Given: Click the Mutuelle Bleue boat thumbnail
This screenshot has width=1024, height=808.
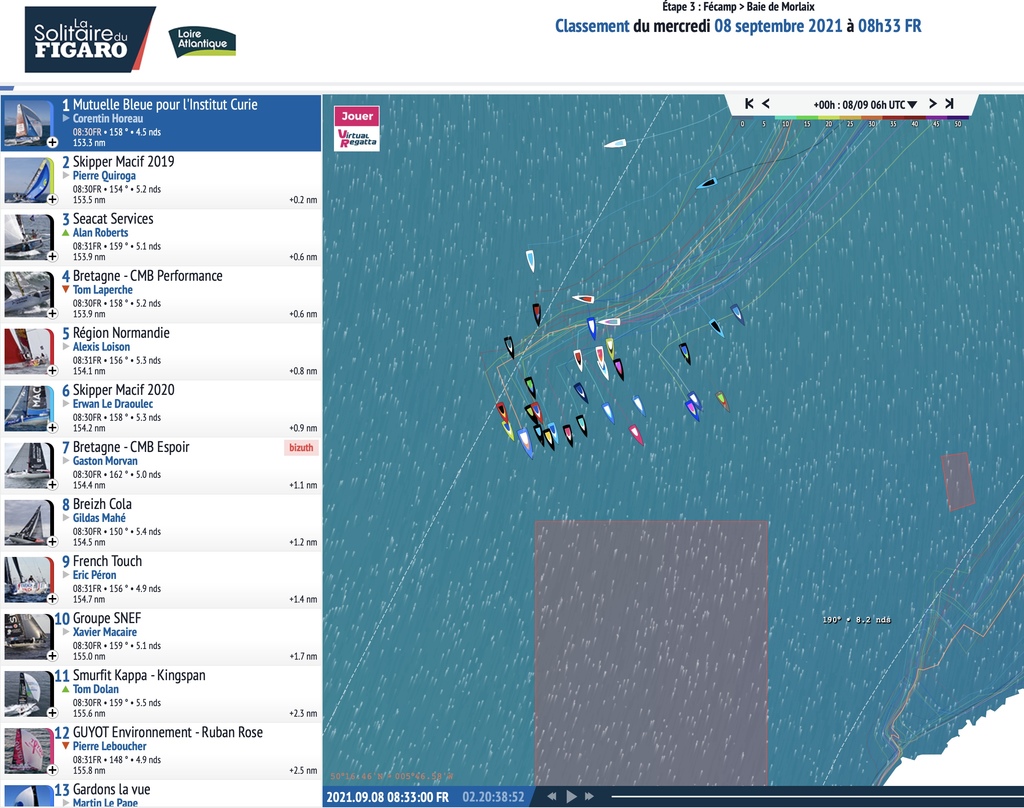Looking at the screenshot, I should click(28, 123).
